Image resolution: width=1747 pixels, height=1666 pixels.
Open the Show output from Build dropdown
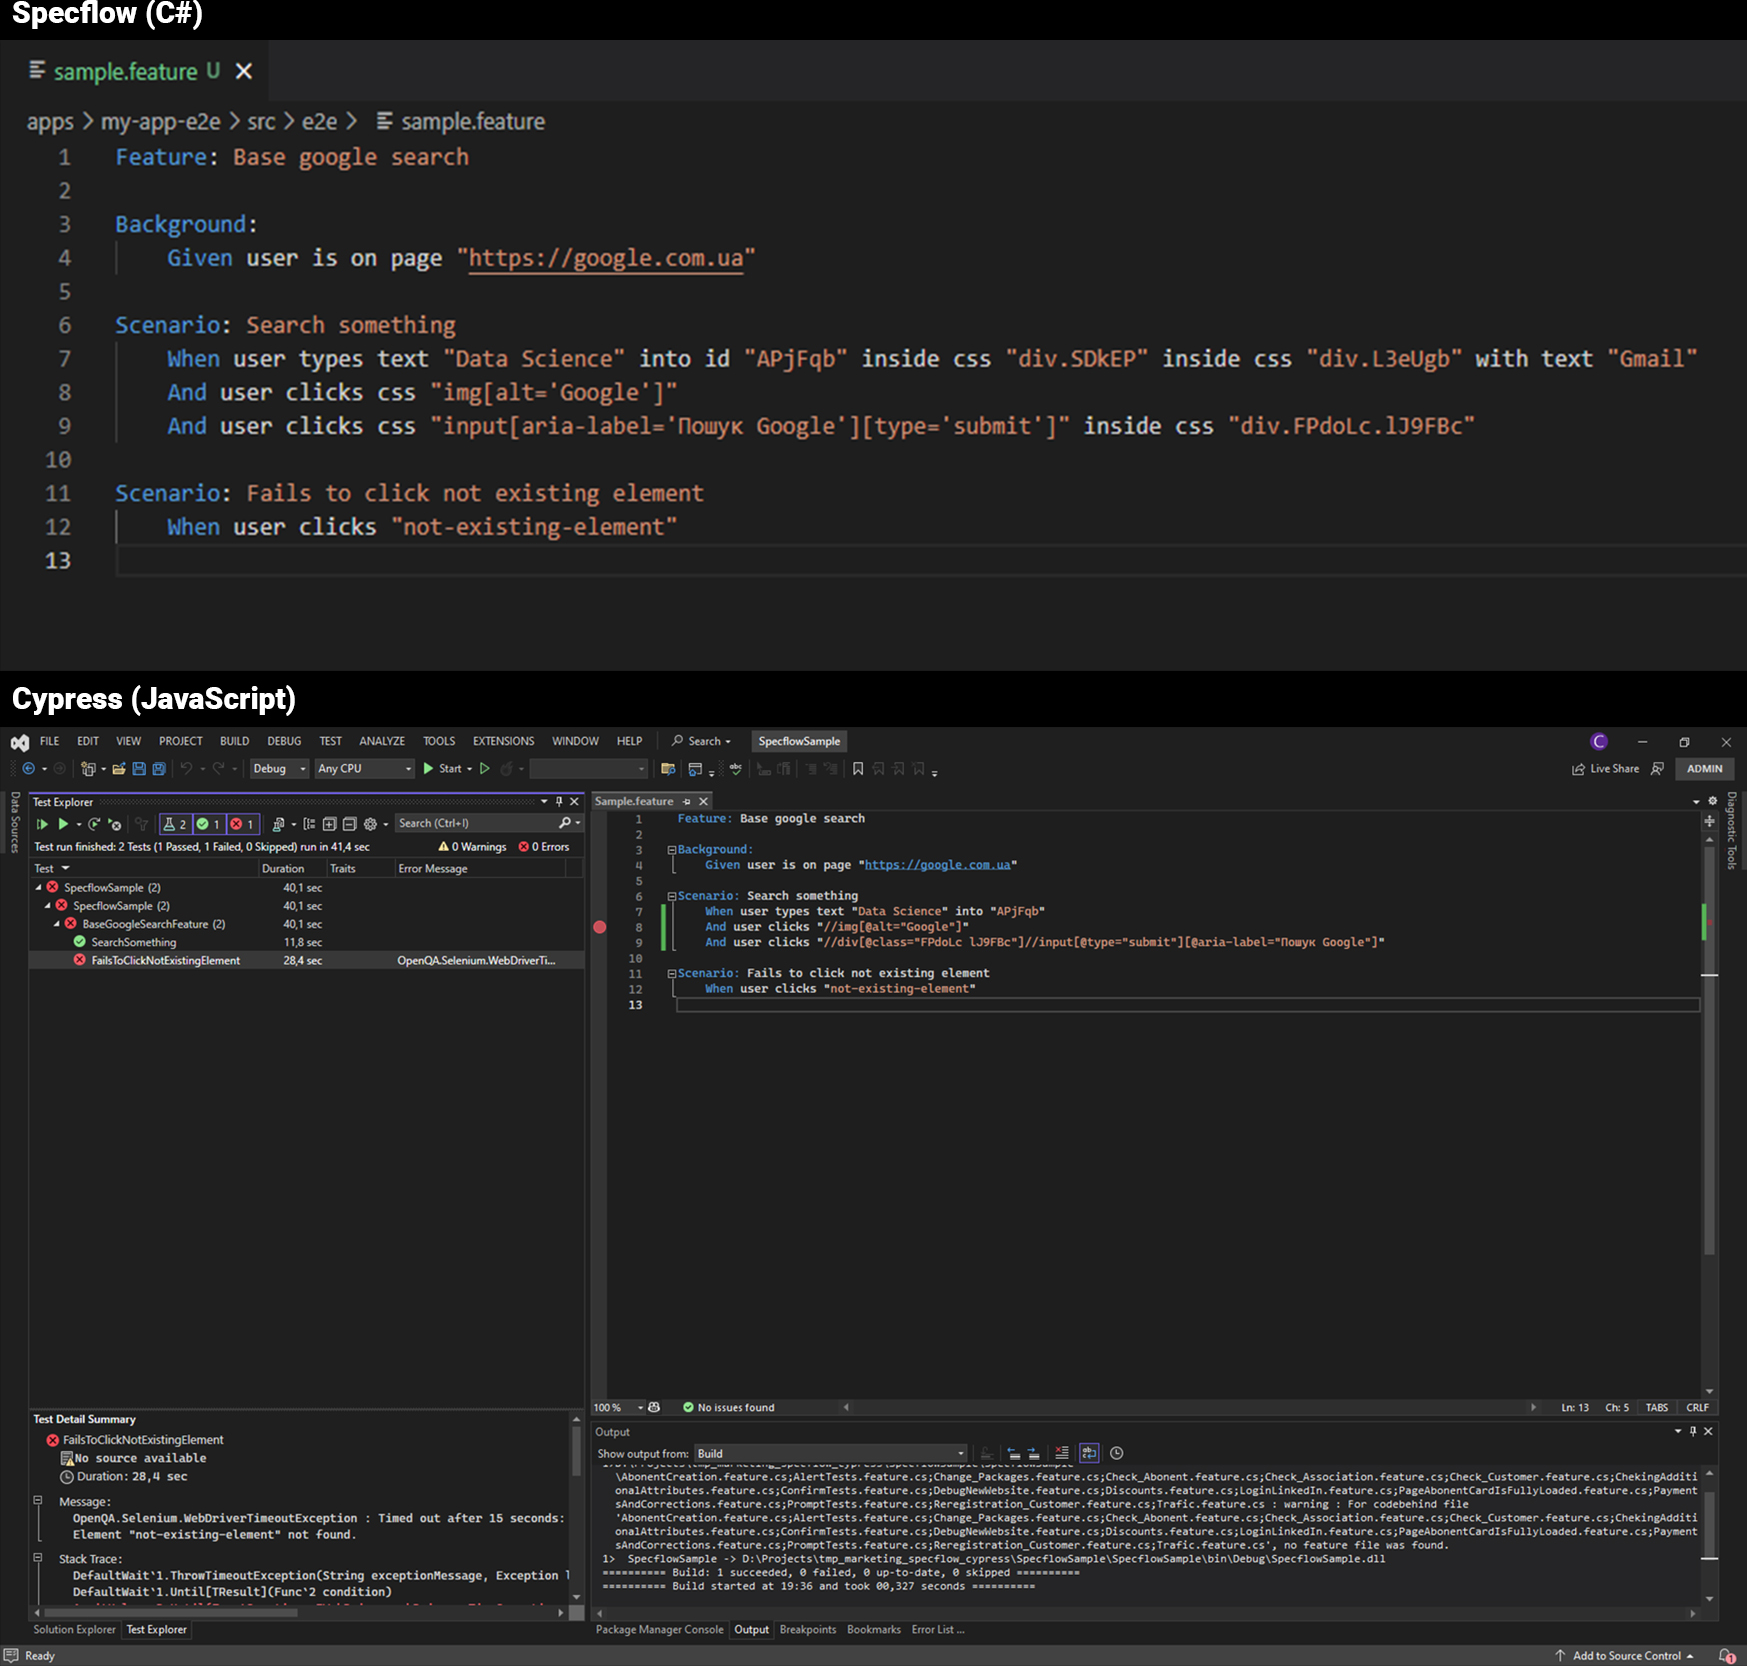point(831,1454)
